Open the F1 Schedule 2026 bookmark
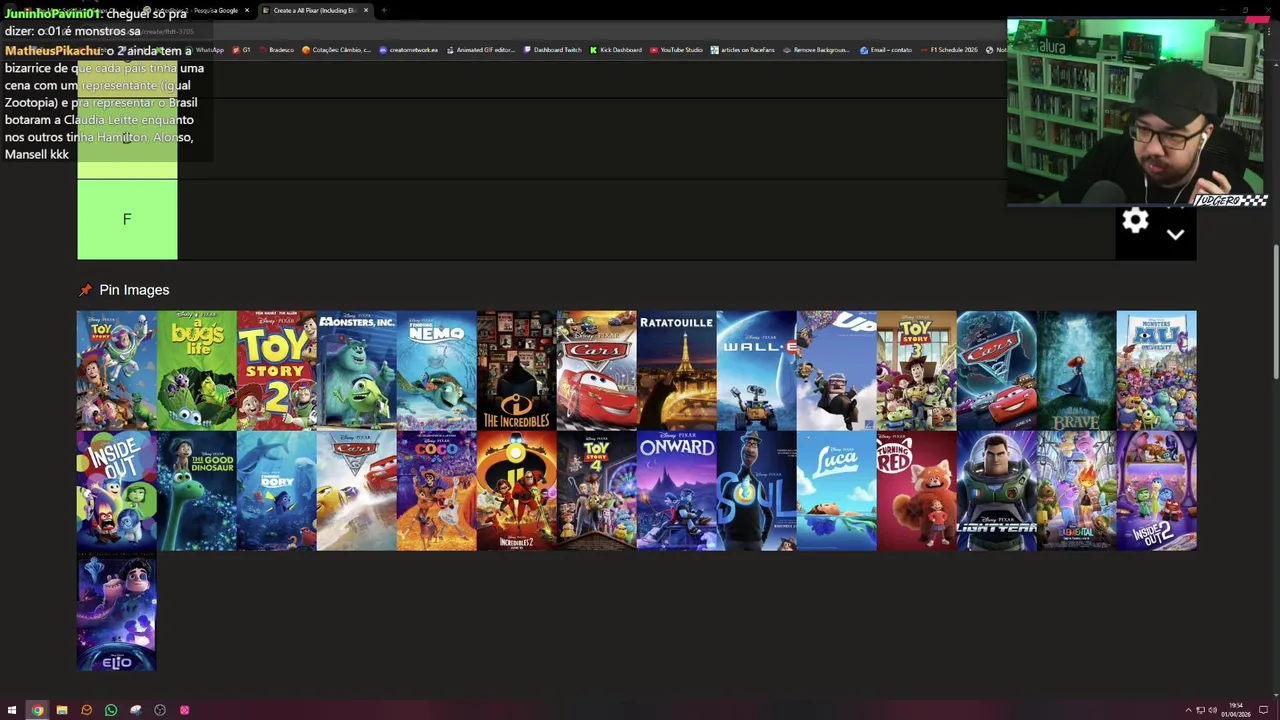 (x=949, y=50)
